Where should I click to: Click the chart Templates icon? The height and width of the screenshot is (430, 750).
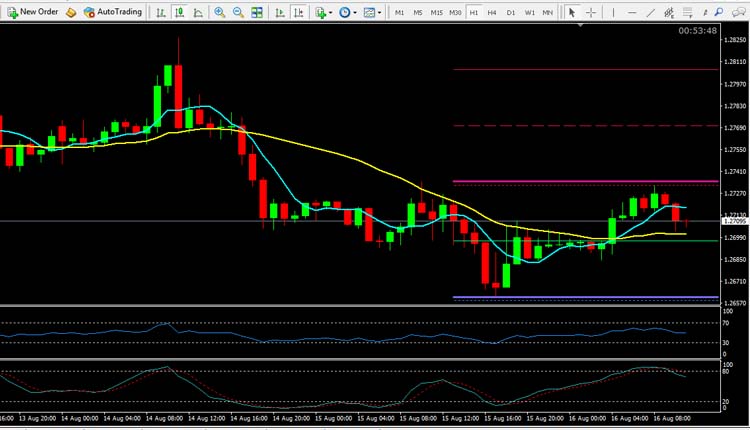coord(369,12)
